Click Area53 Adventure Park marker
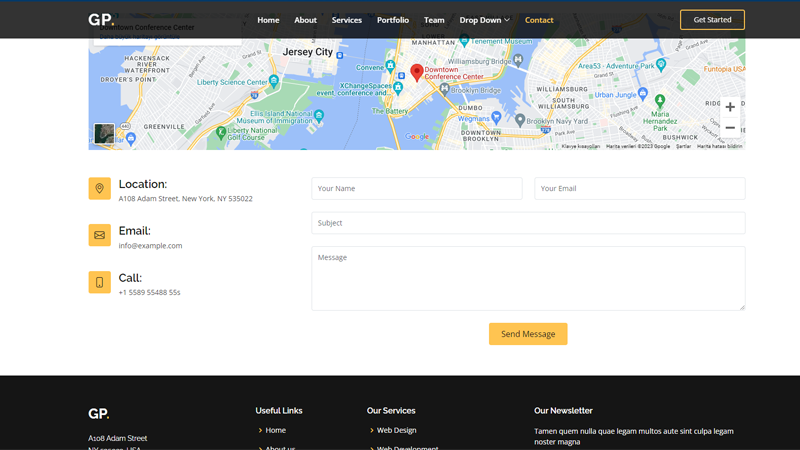This screenshot has height=450, width=800. click(x=661, y=64)
